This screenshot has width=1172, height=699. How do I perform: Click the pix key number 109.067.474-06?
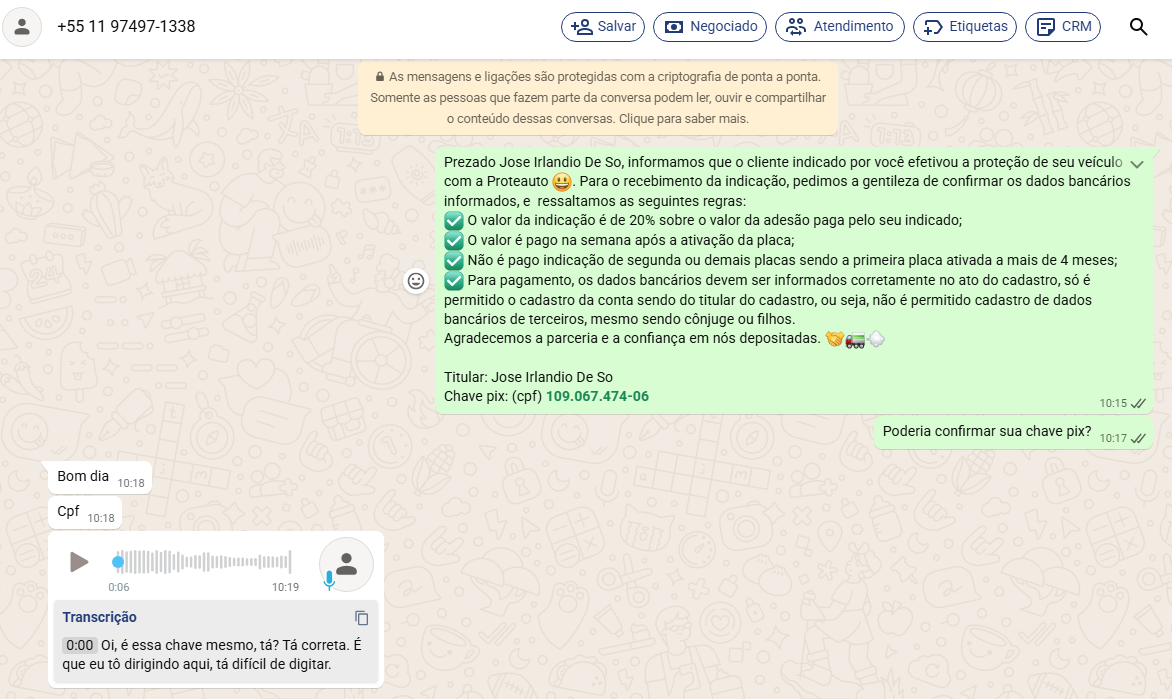pyautogui.click(x=597, y=396)
